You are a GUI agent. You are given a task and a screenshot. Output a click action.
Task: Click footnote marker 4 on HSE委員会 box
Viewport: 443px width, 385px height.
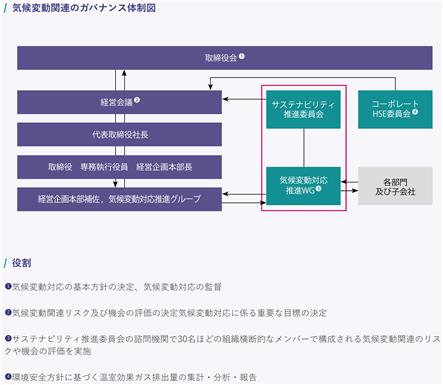415,112
